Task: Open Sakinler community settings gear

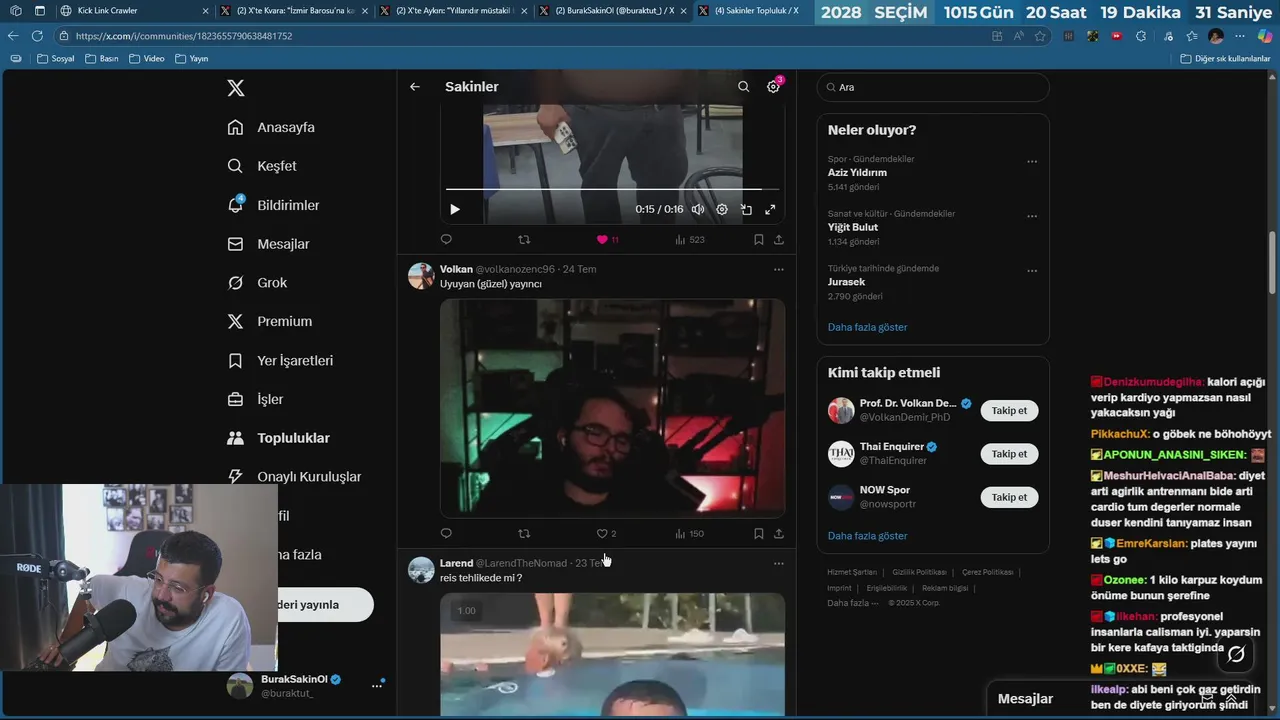Action: click(x=773, y=87)
